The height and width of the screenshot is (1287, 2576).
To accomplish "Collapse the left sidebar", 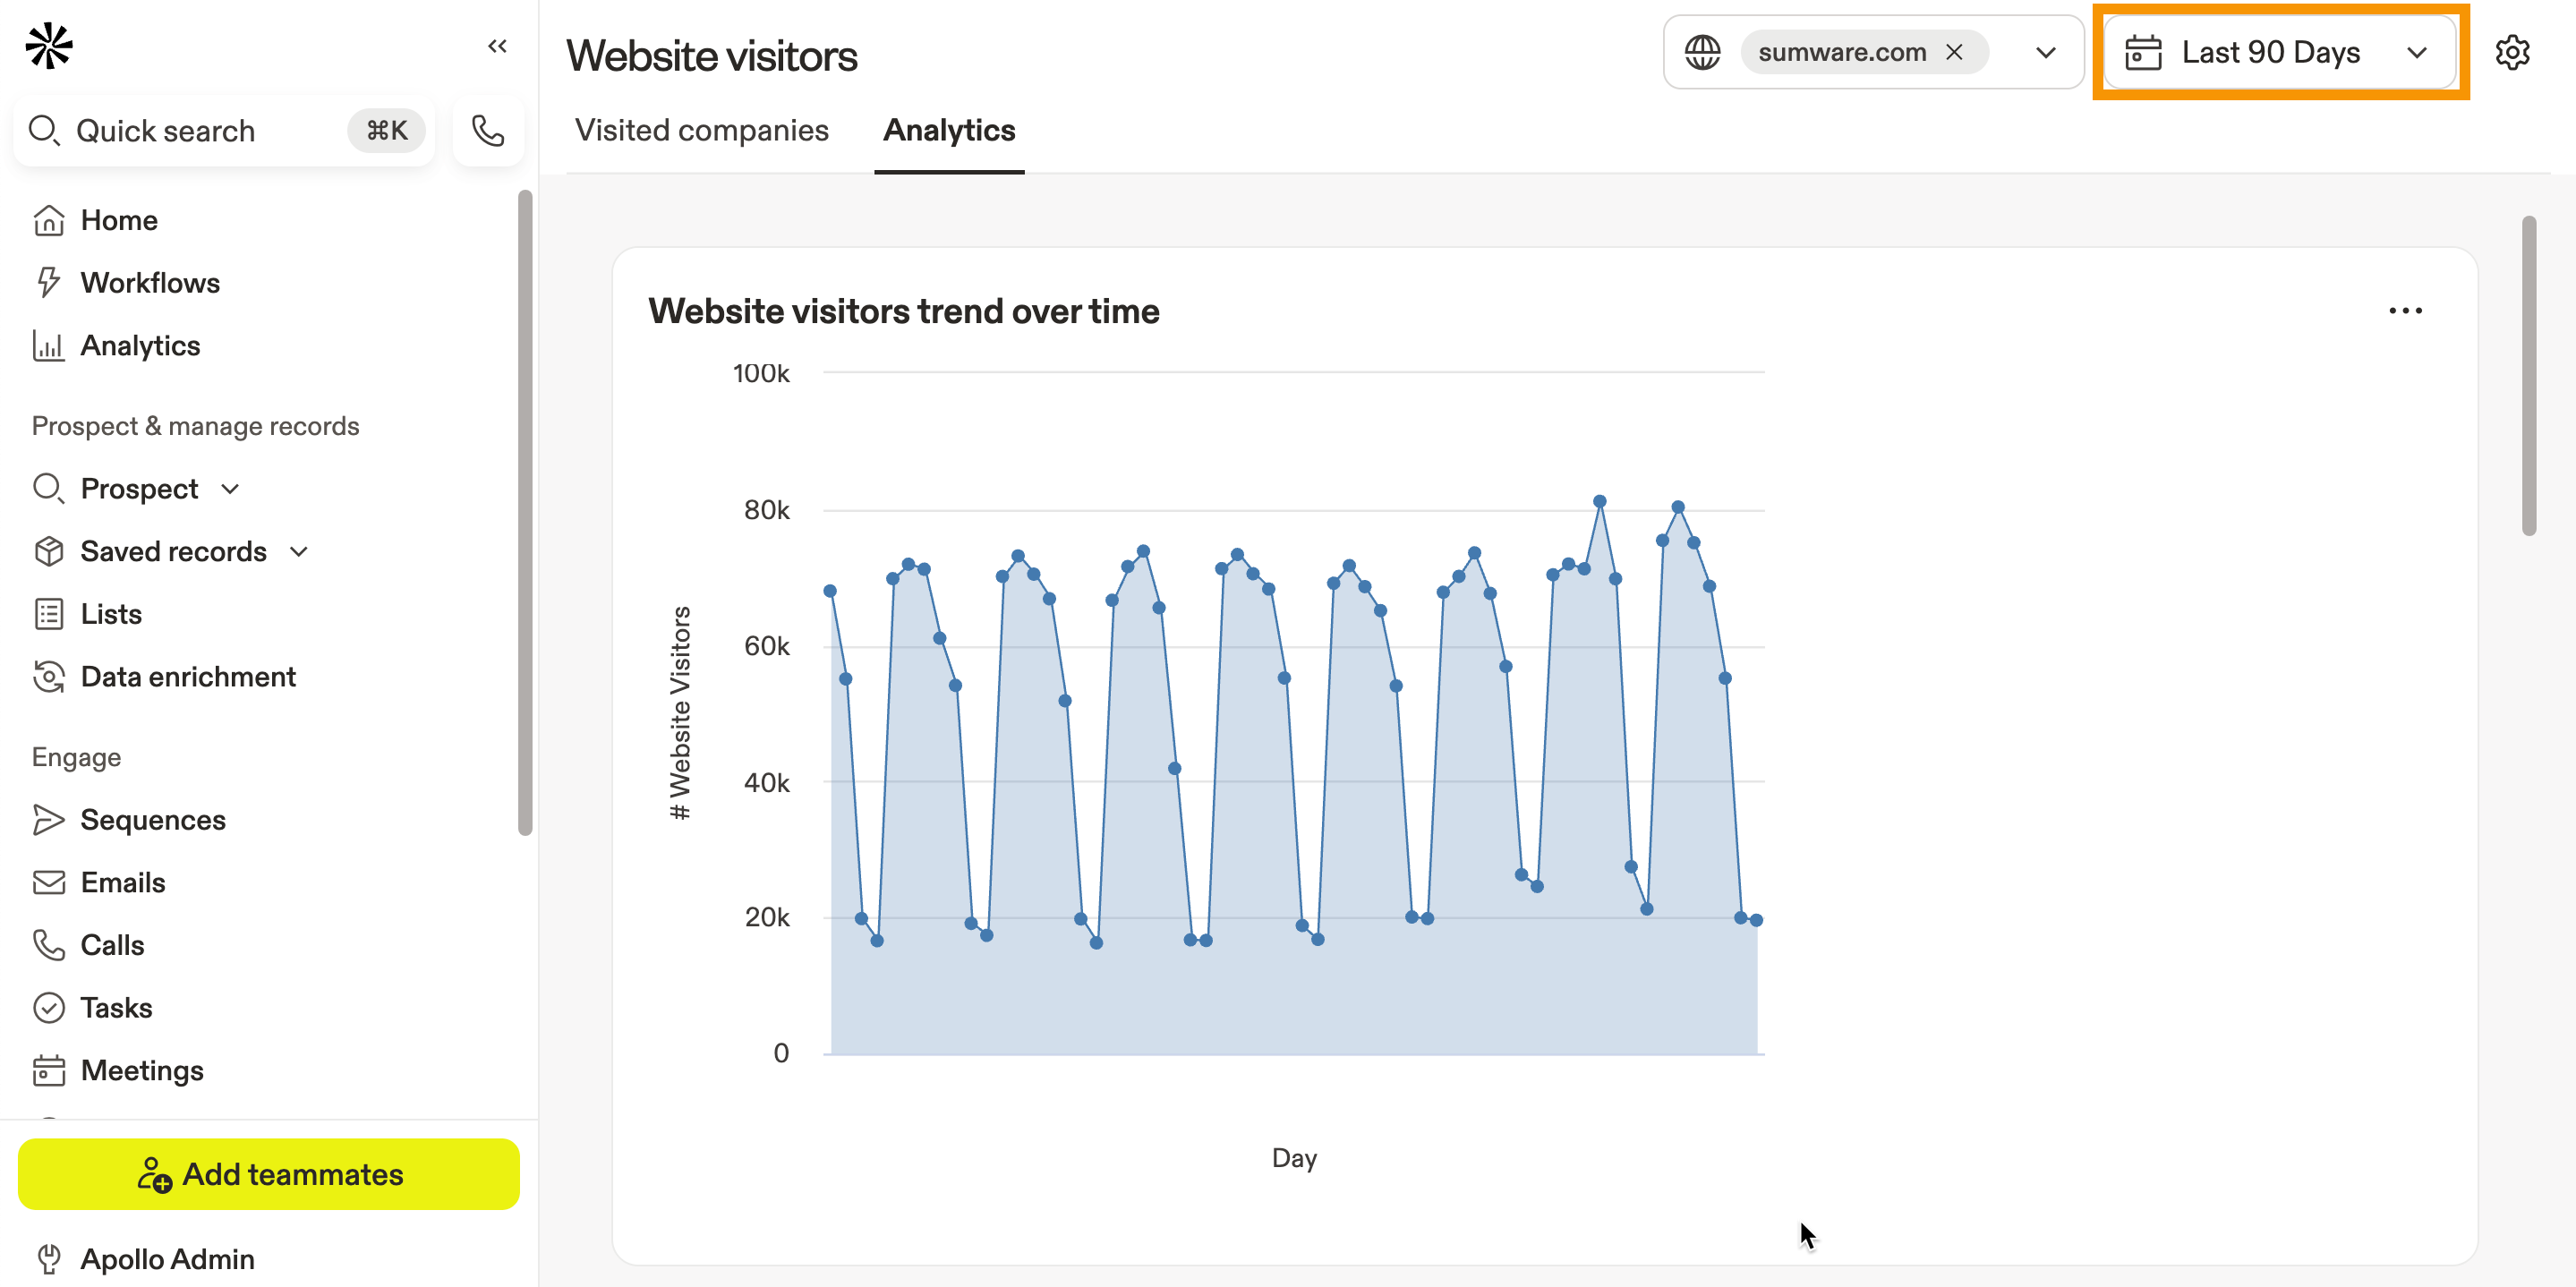I will 498,46.
